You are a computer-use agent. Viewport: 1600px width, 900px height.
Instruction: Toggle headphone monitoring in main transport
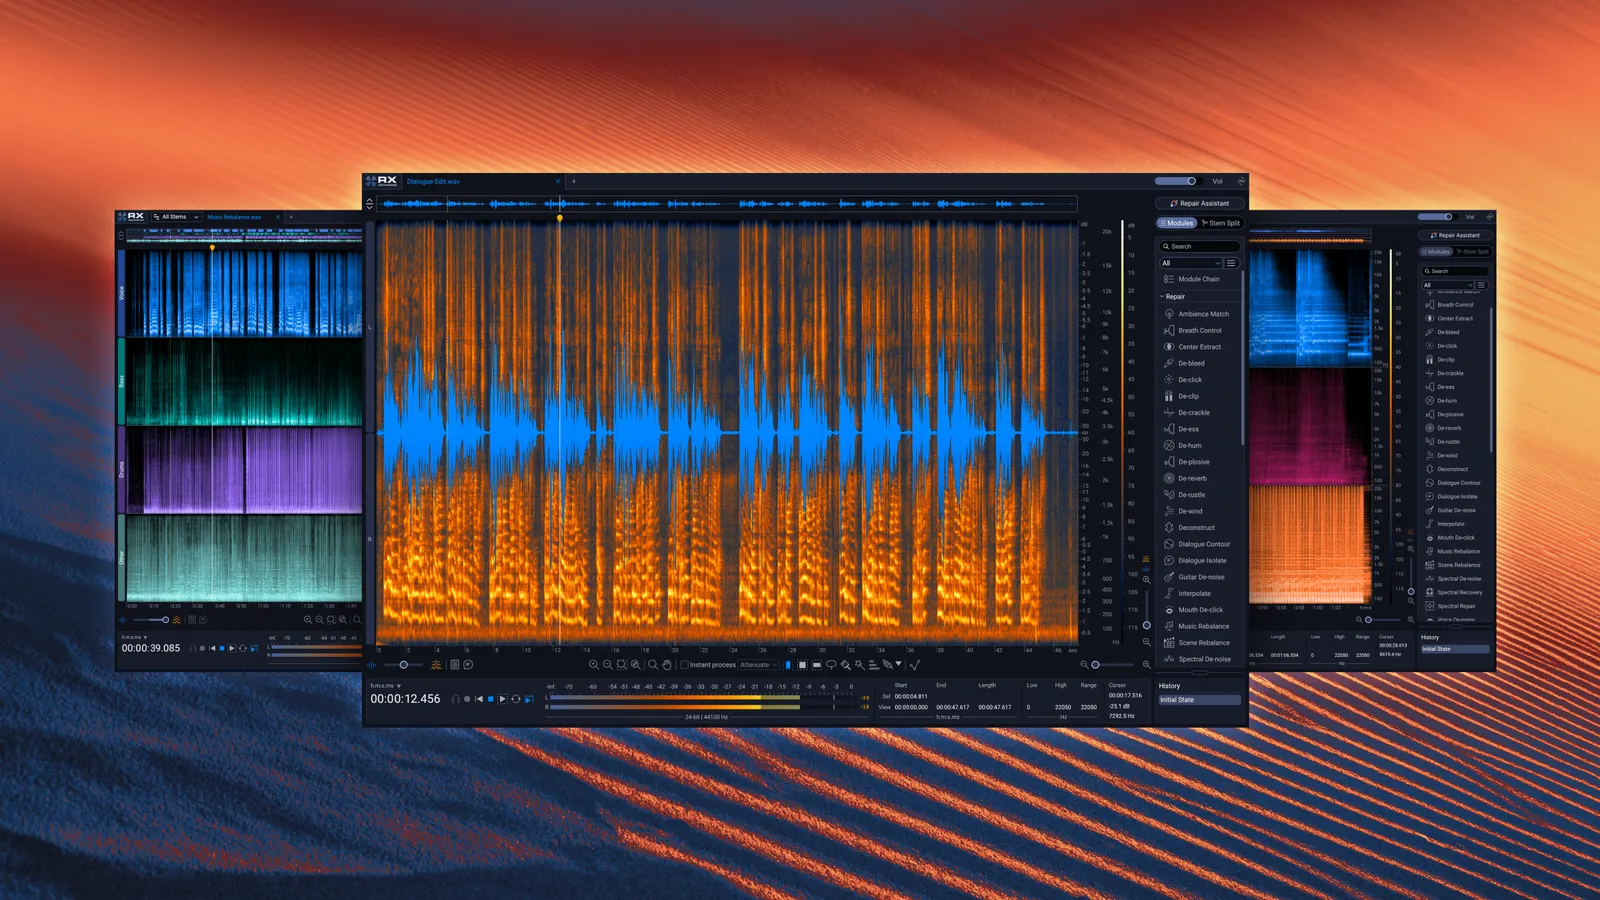(x=455, y=699)
